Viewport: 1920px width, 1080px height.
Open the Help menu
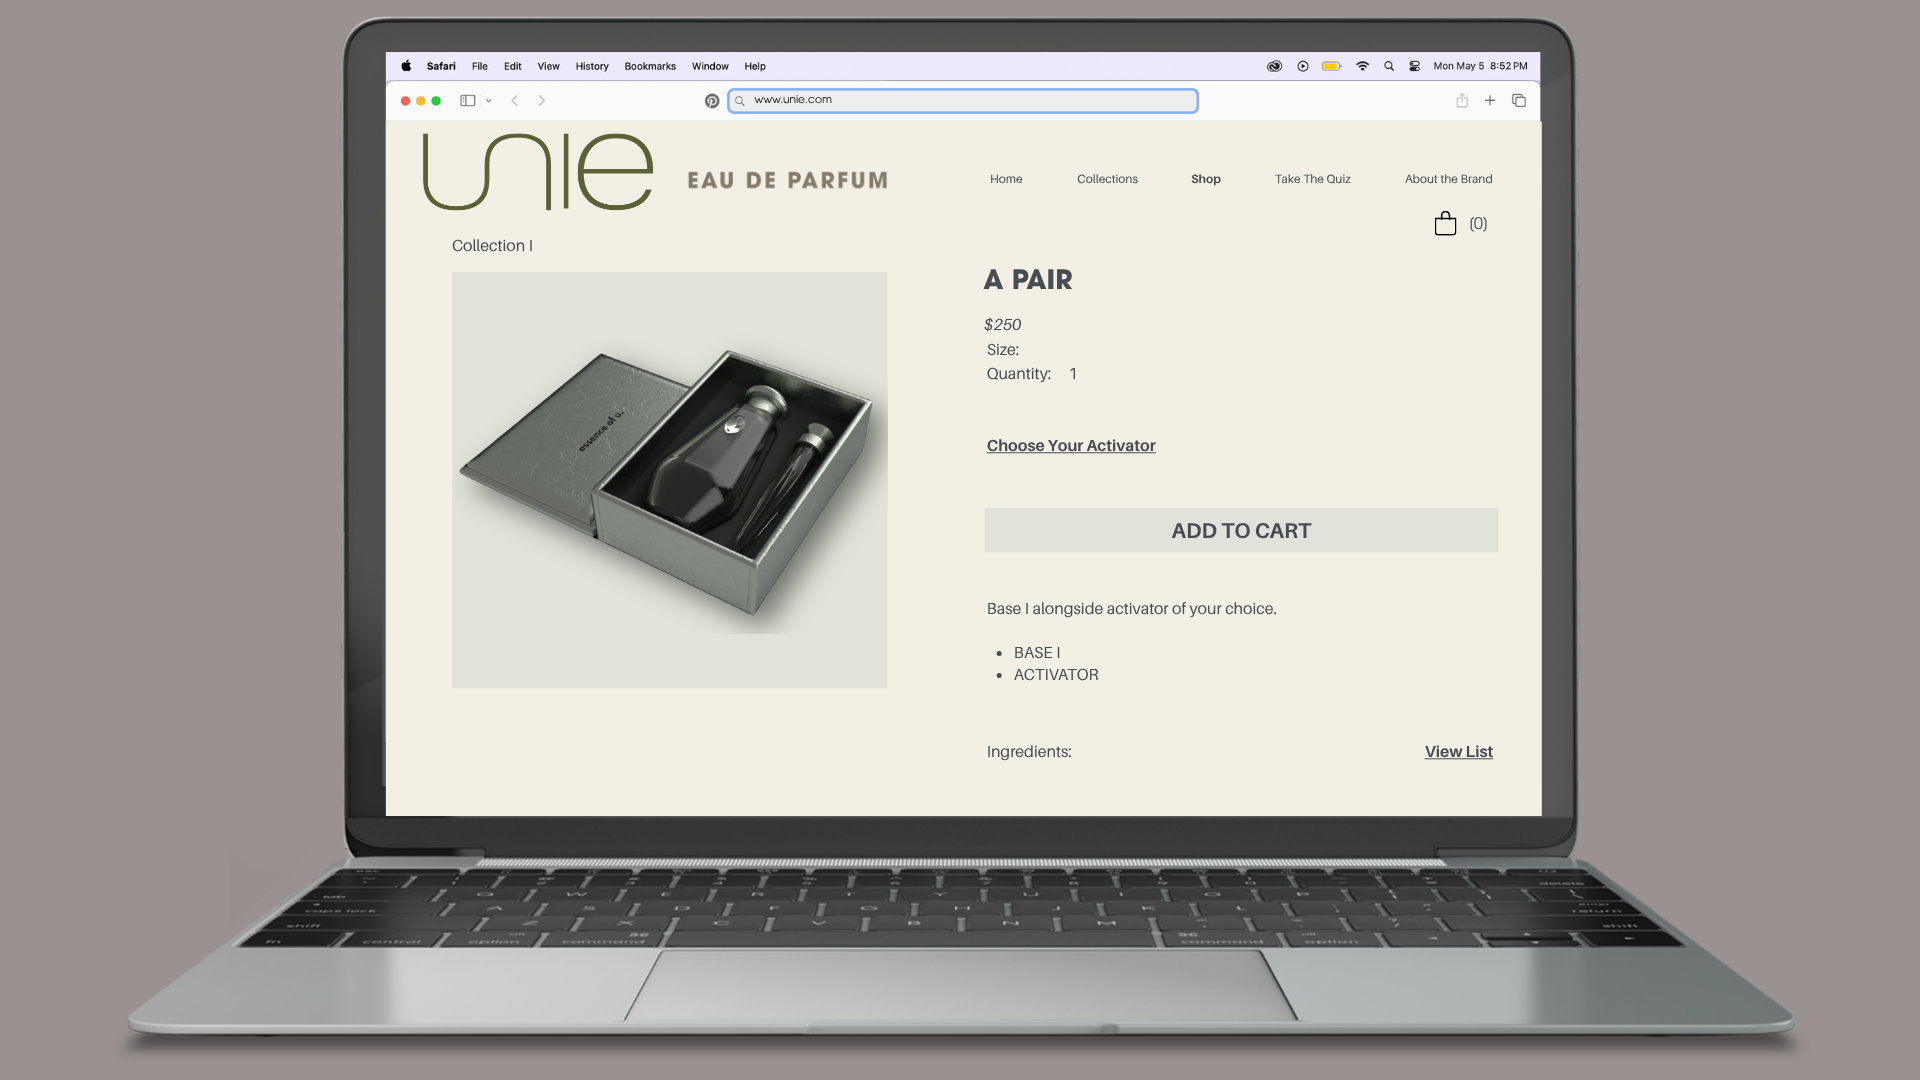[x=755, y=66]
